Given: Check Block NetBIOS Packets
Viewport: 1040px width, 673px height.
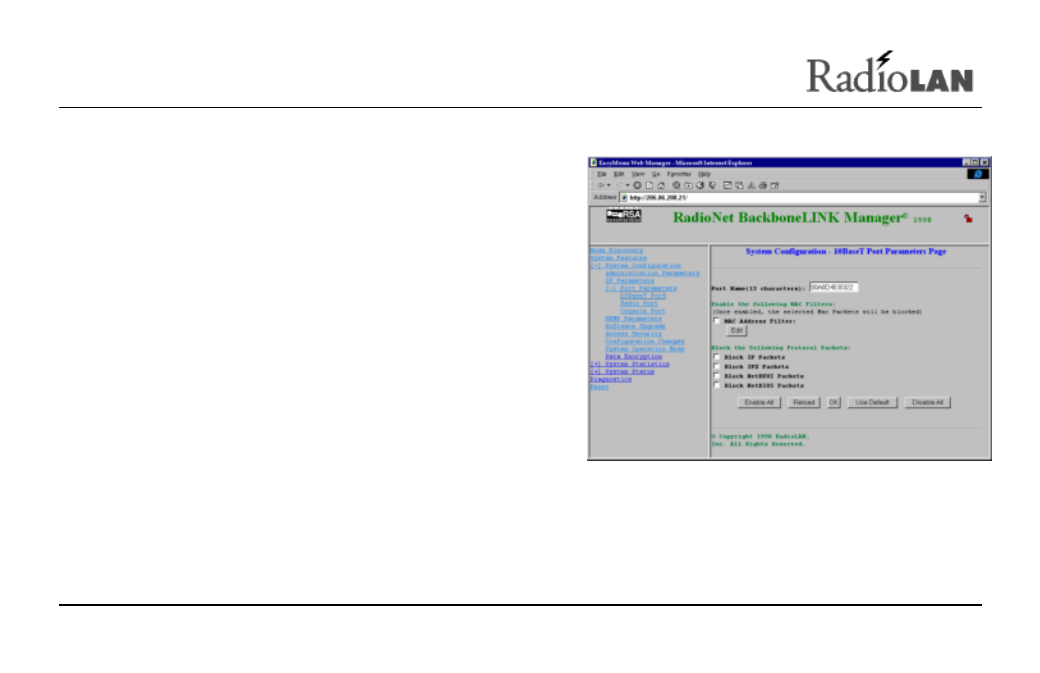Looking at the screenshot, I should click(x=716, y=385).
